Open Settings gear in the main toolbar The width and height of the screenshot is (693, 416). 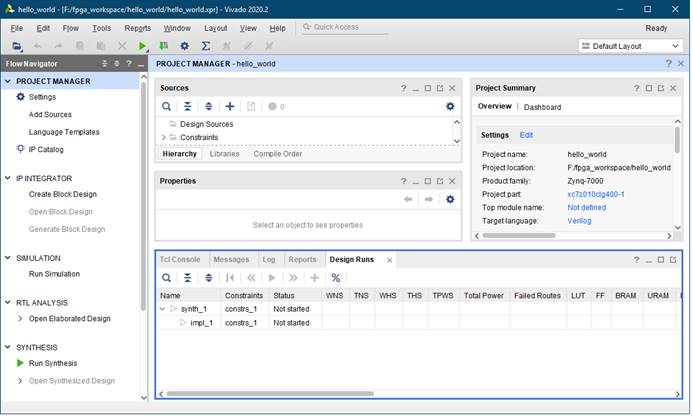[184, 46]
